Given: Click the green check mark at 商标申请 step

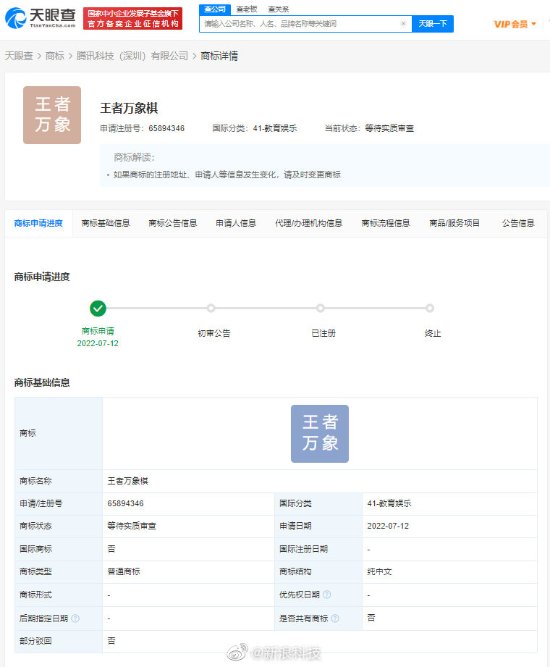Looking at the screenshot, I should point(98,308).
